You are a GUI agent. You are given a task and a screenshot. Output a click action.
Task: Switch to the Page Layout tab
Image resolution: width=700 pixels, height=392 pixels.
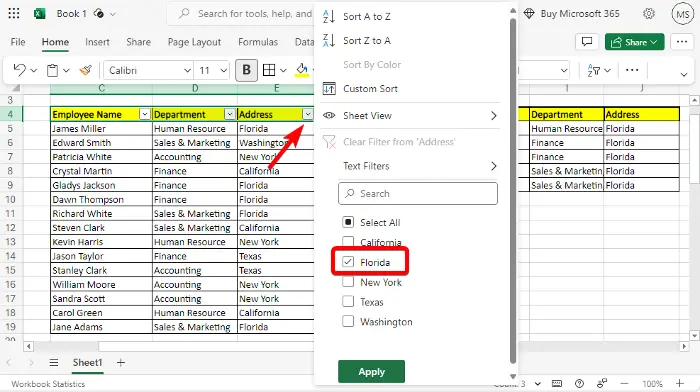point(194,42)
